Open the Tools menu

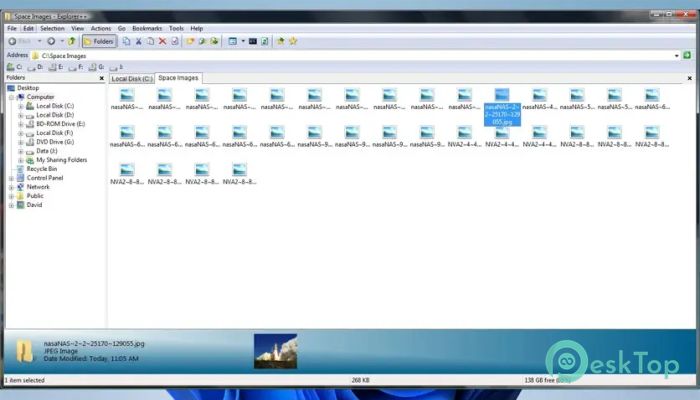[x=176, y=28]
